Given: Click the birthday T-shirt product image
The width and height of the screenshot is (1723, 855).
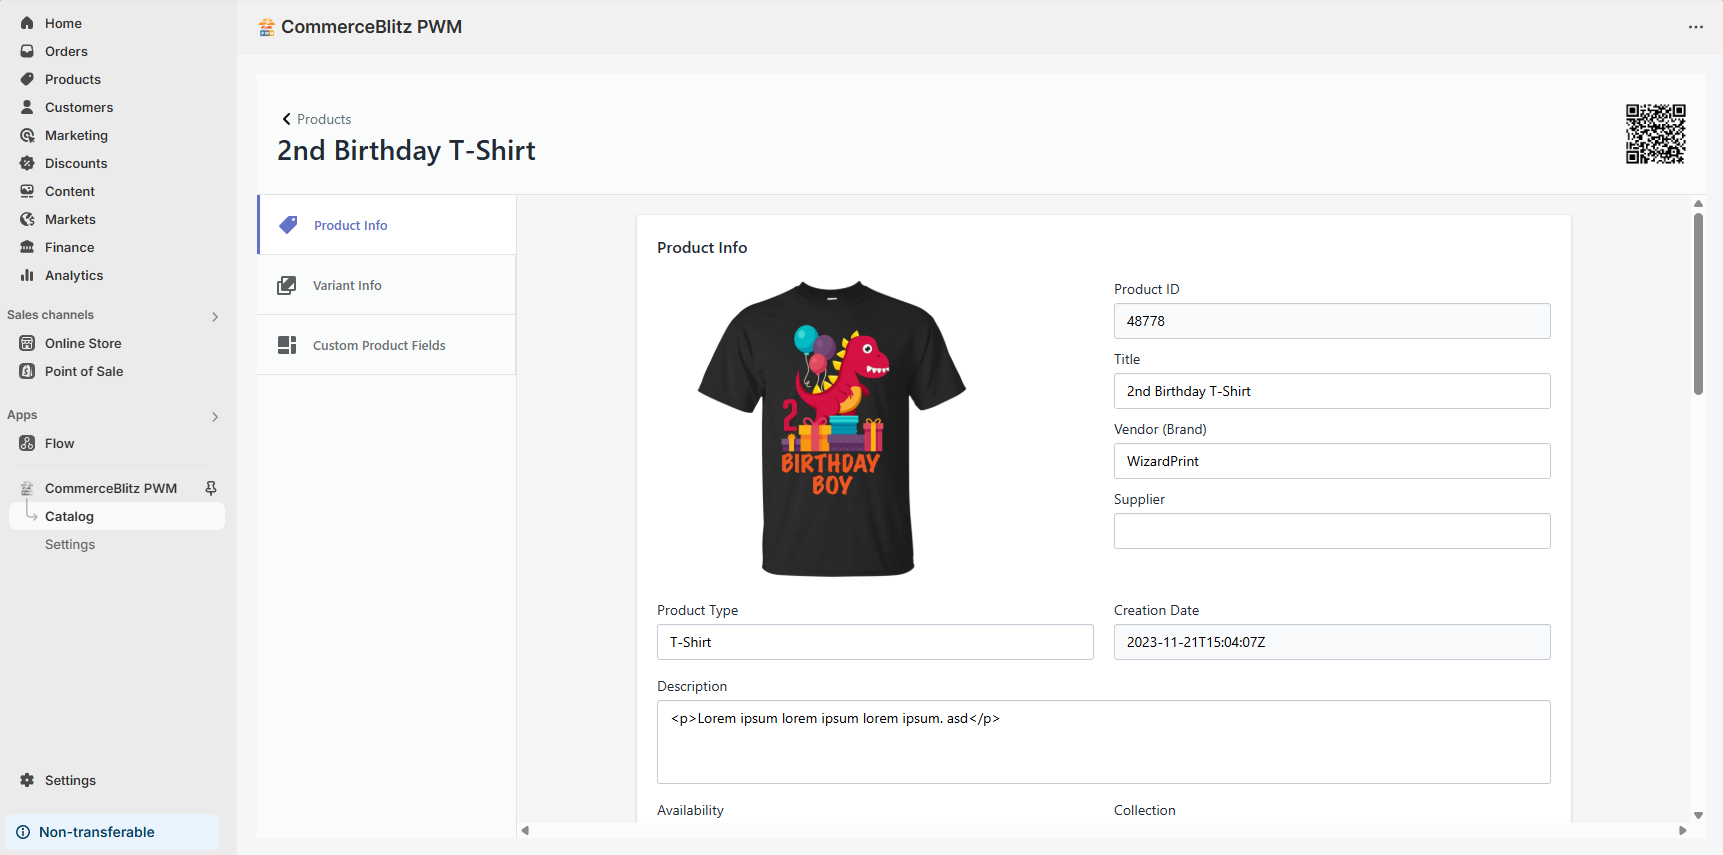Looking at the screenshot, I should pyautogui.click(x=832, y=429).
